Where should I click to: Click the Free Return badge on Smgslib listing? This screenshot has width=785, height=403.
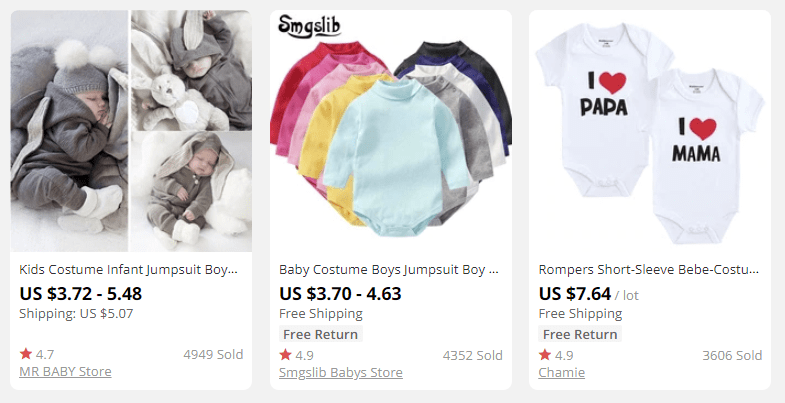(320, 334)
